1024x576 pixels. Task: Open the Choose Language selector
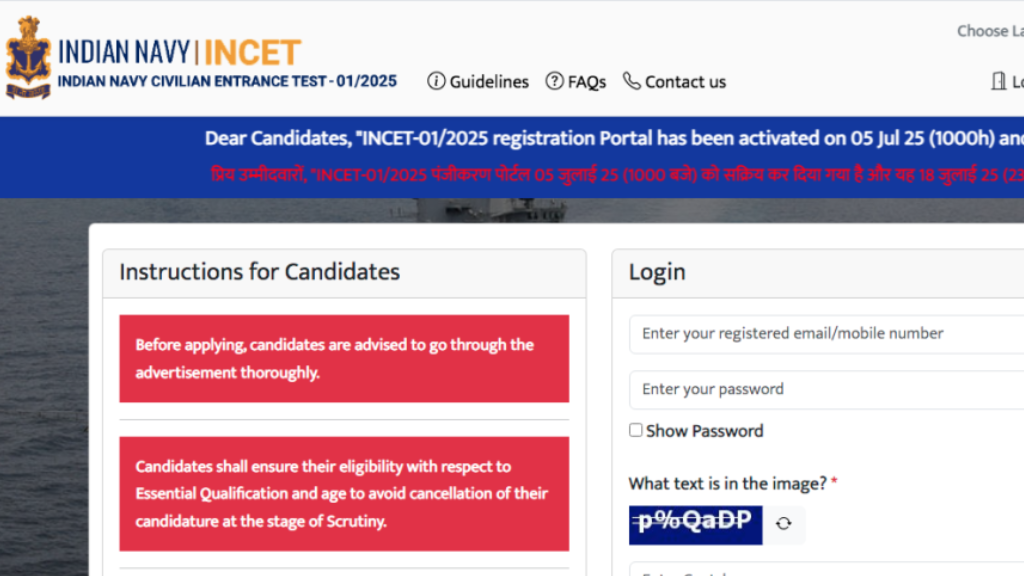(990, 31)
